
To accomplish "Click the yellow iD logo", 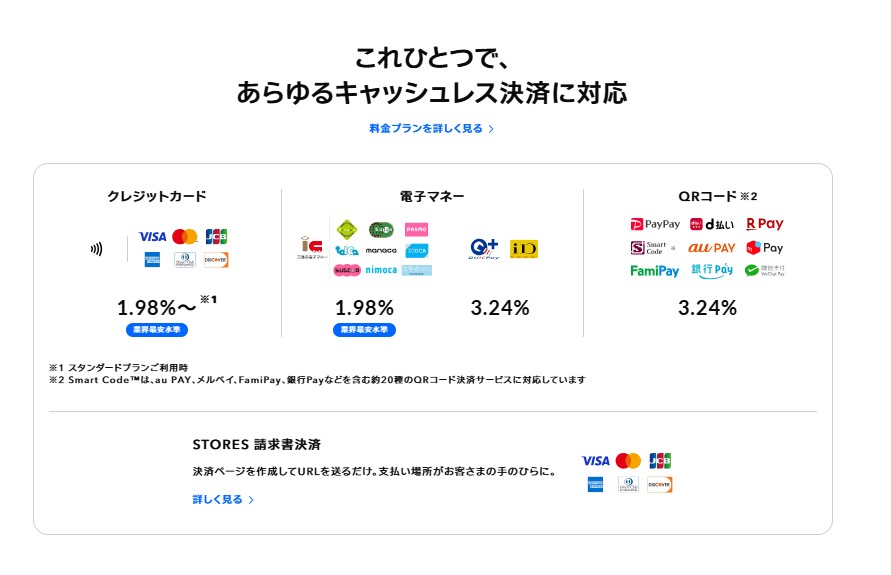I will (523, 249).
